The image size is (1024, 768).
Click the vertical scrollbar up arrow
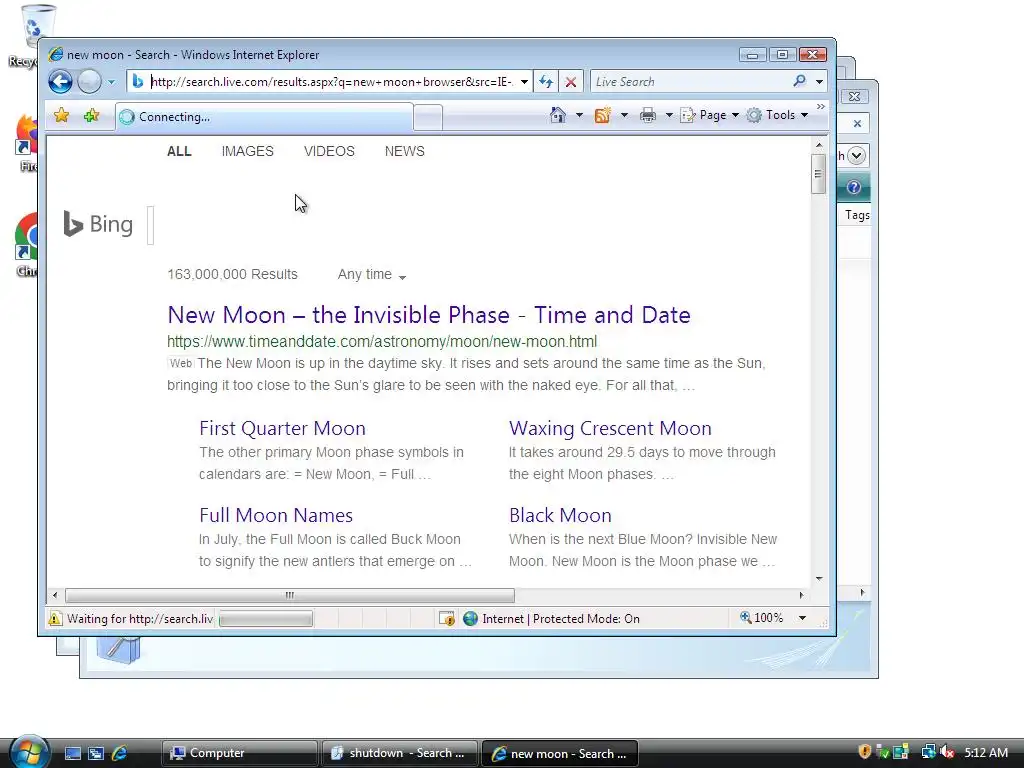click(819, 145)
